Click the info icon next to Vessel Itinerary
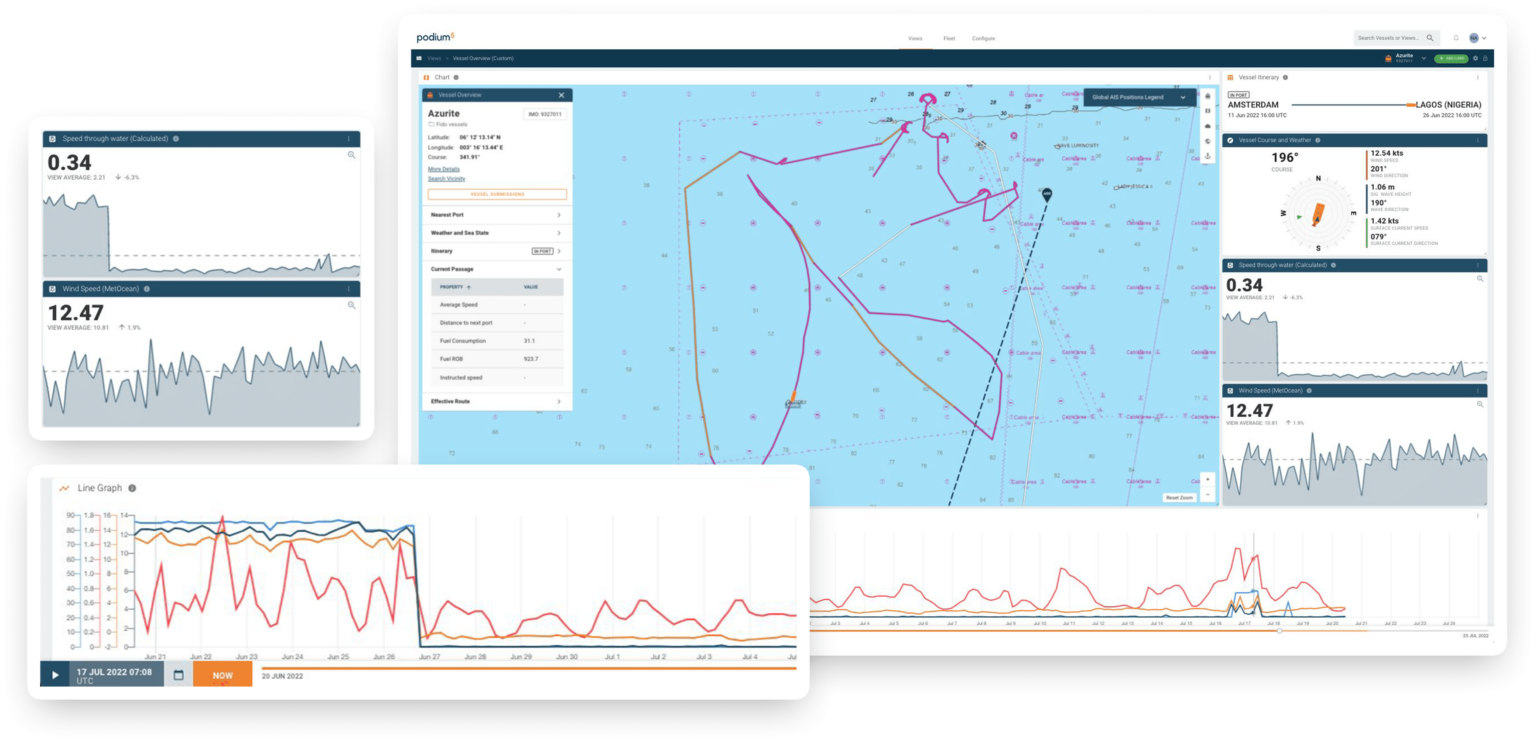This screenshot has height=742, width=1536. (x=1285, y=77)
